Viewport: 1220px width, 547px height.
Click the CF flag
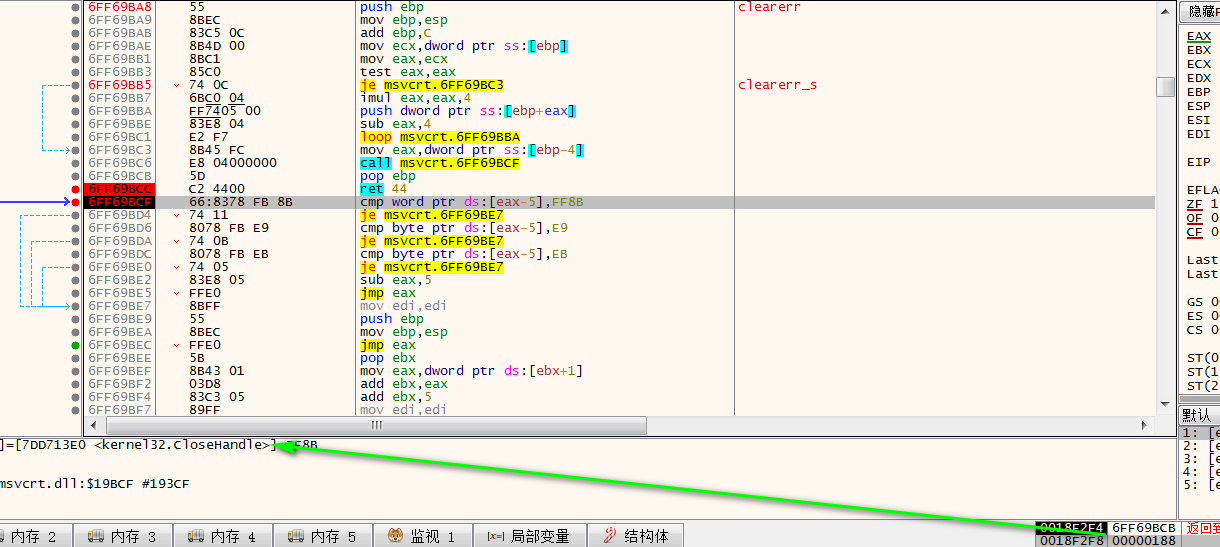(x=1194, y=232)
